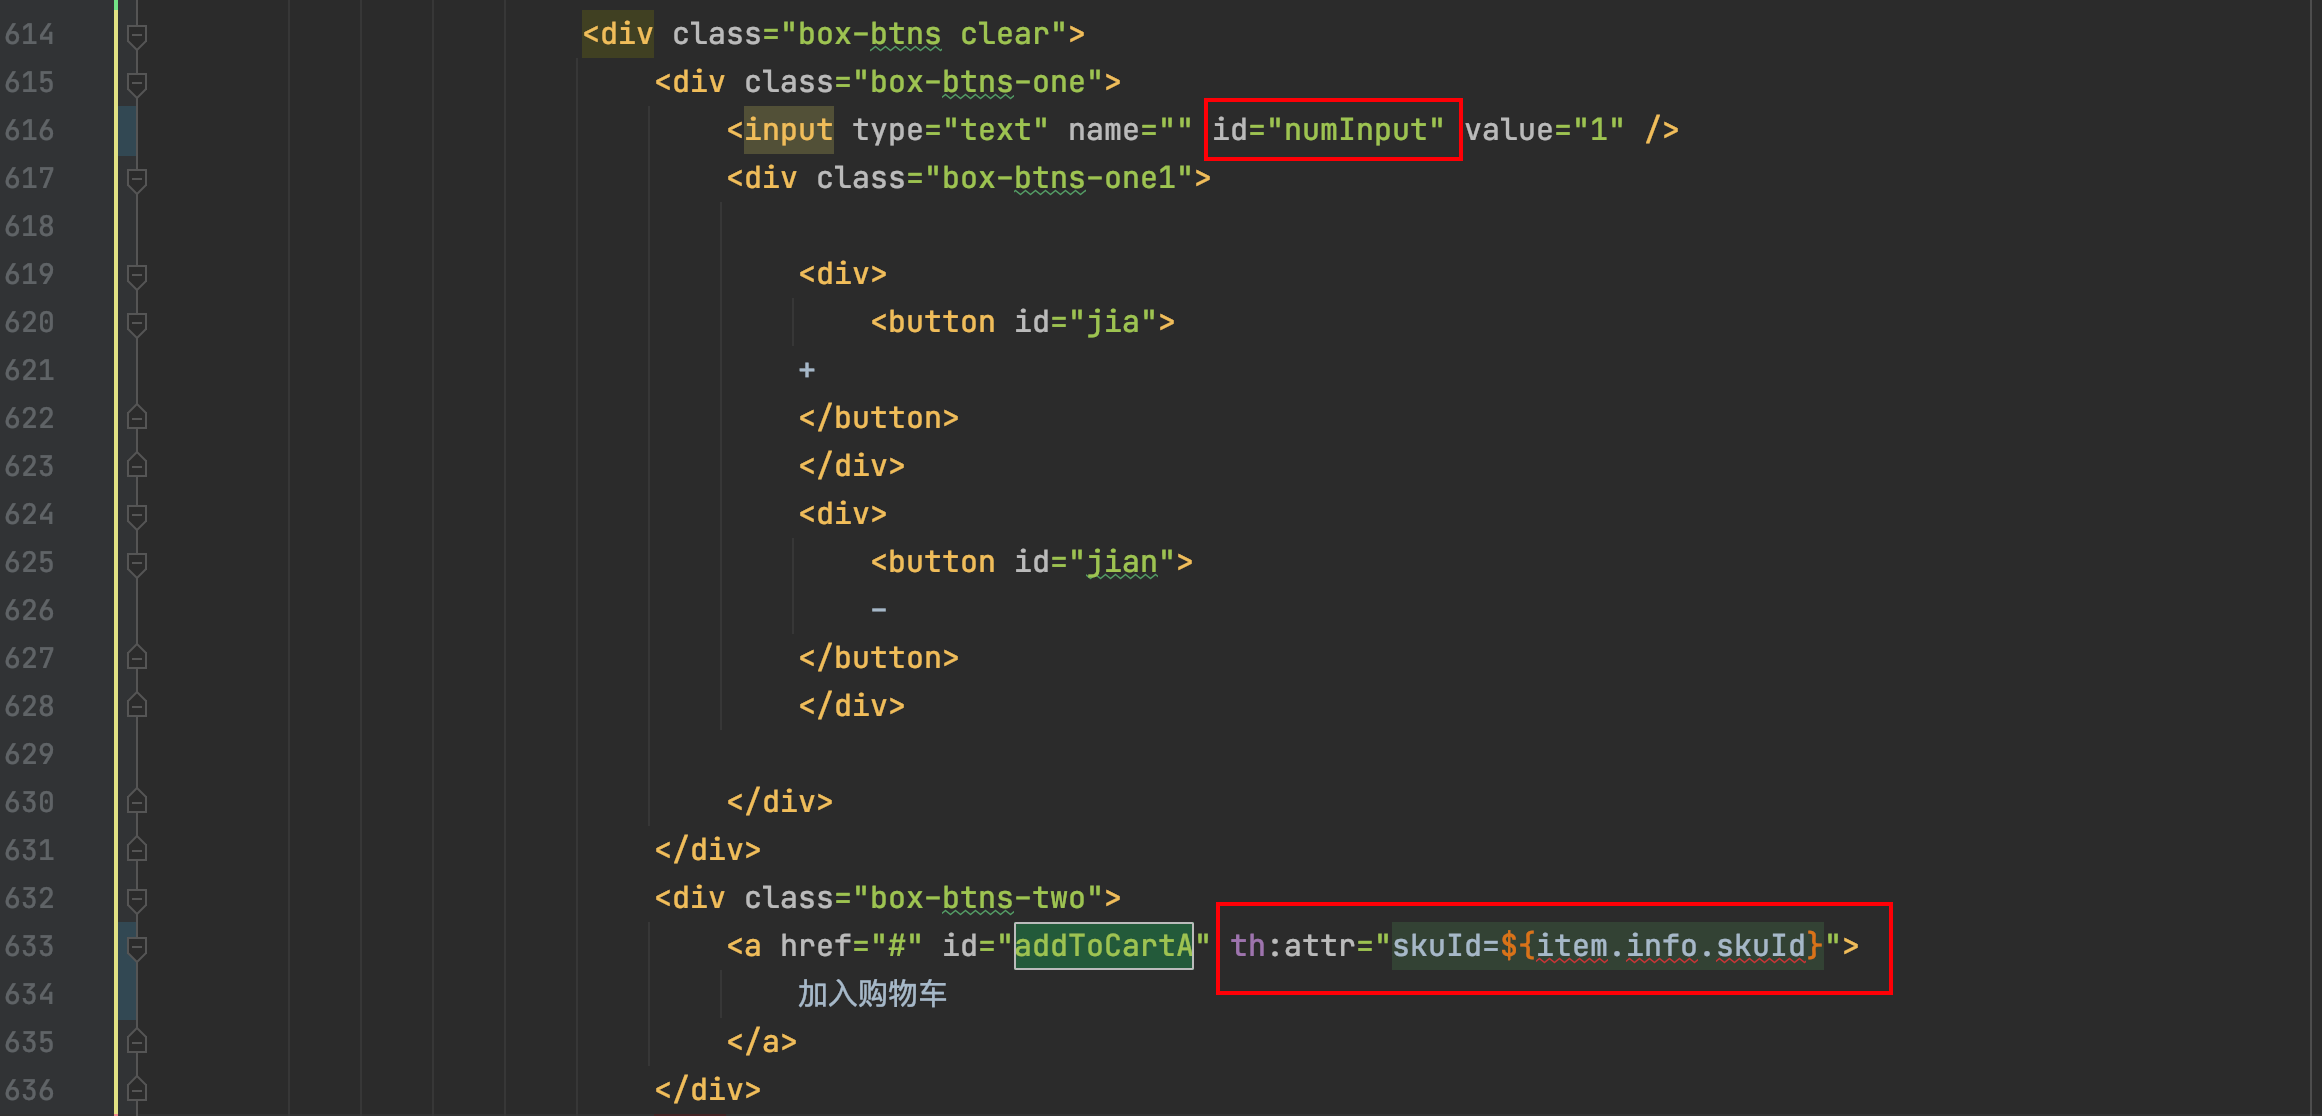Viewport: 2322px width, 1116px height.
Task: Collapse the fold marker on line 614
Action: 137,36
